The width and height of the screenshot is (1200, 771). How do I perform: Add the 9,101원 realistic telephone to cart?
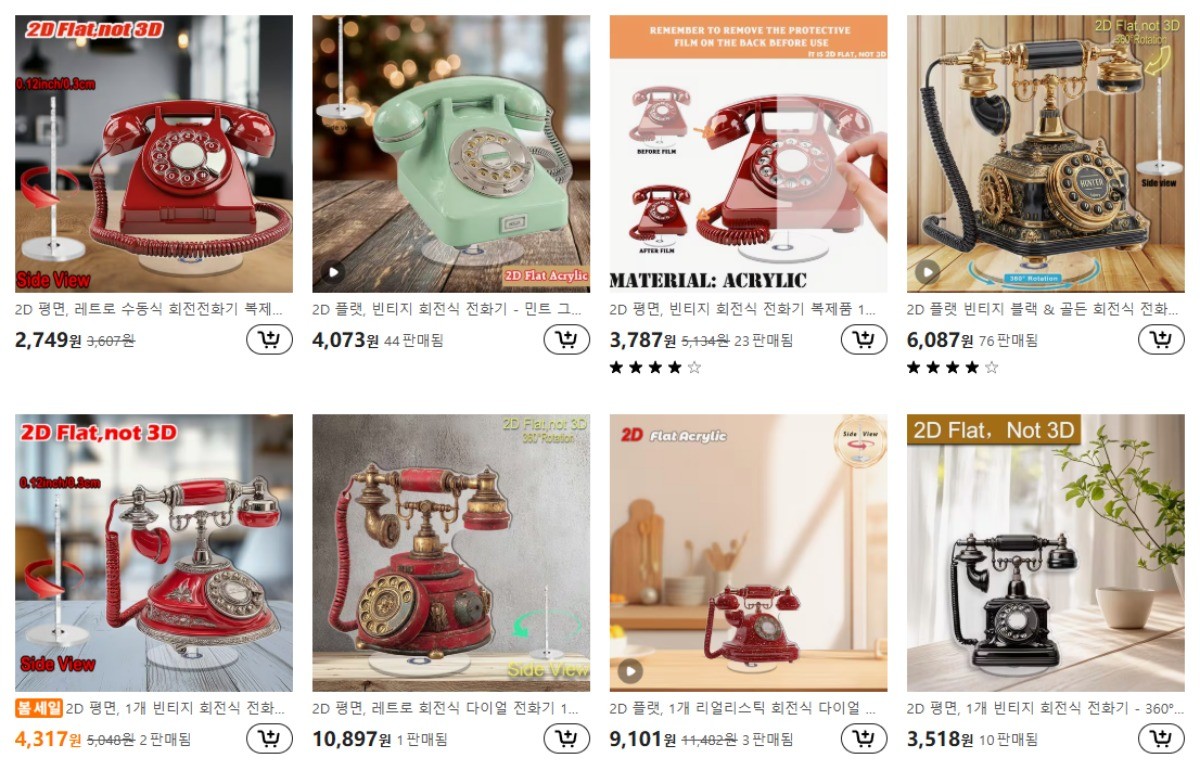[x=864, y=739]
